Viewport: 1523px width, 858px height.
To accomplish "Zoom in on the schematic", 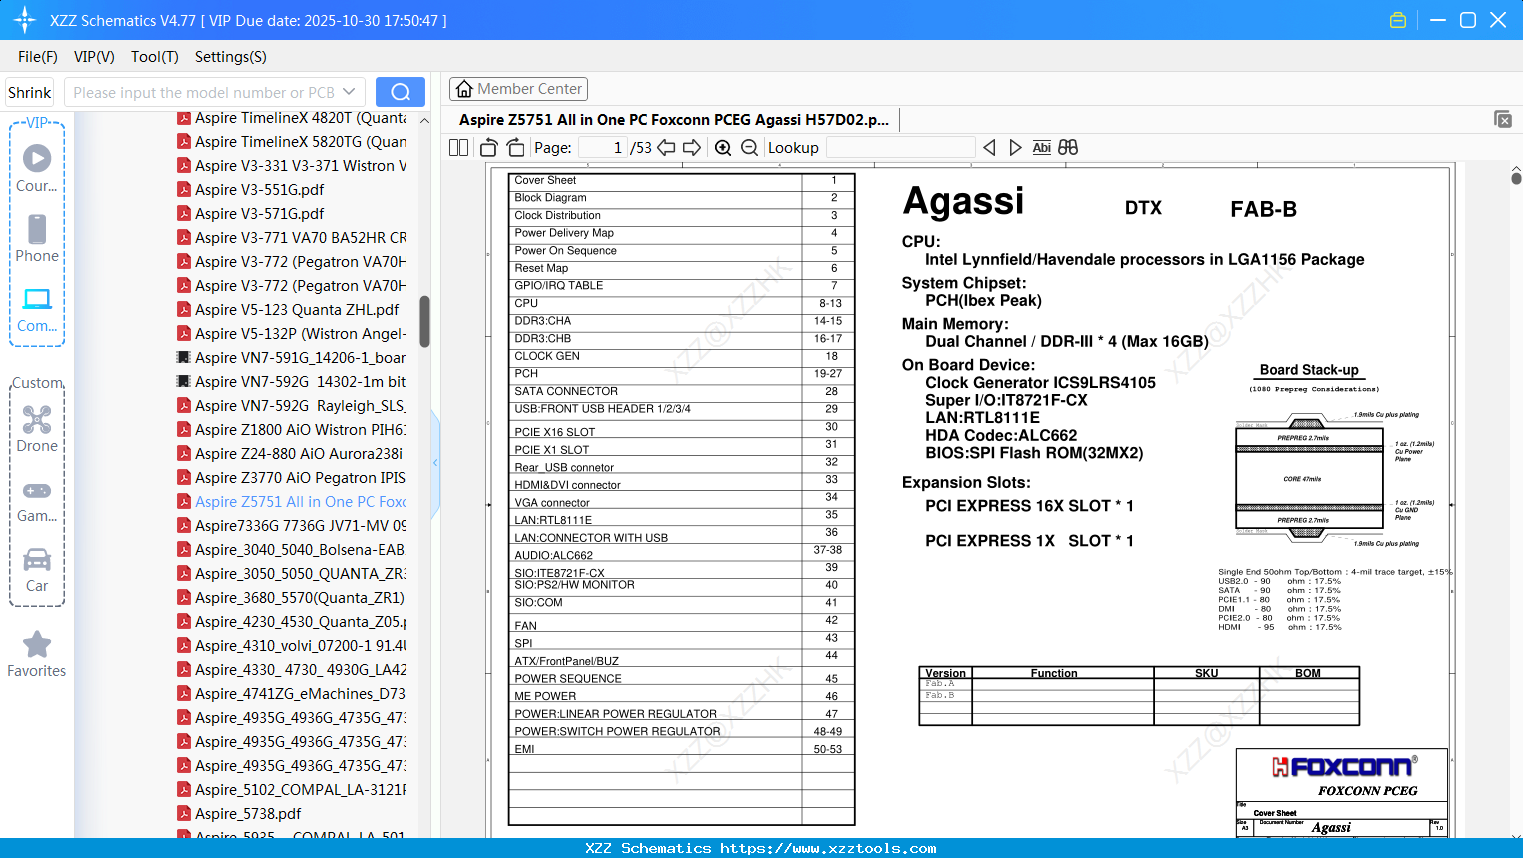I will click(x=723, y=148).
